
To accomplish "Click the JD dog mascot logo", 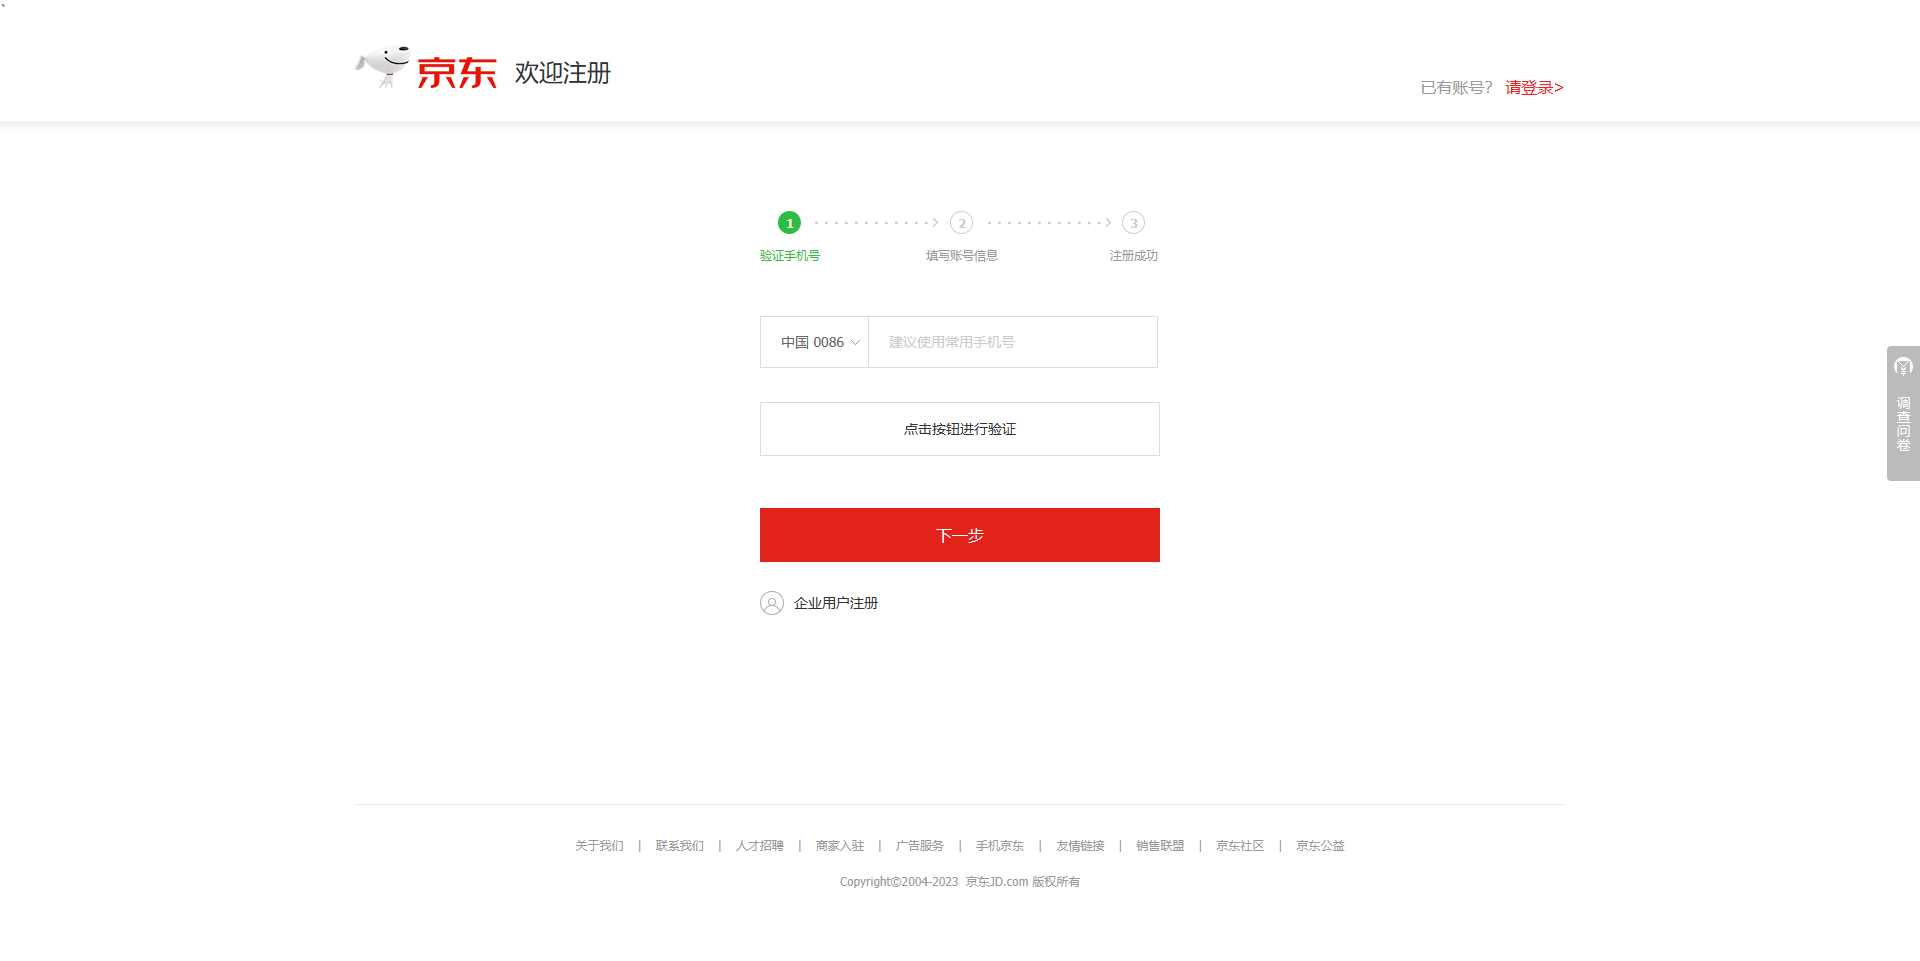I will point(383,66).
